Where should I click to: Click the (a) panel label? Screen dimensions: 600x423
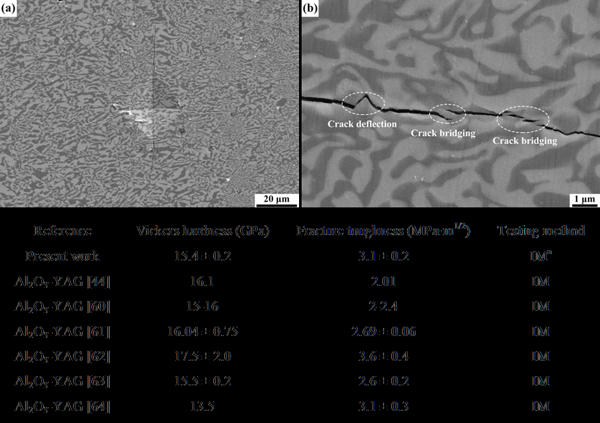tap(9, 8)
